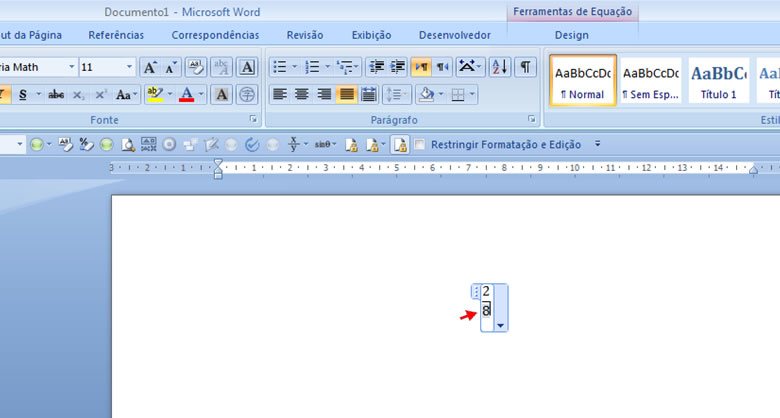This screenshot has height=418, width=780.
Task: Decrease paragraph indent
Action: click(x=377, y=67)
